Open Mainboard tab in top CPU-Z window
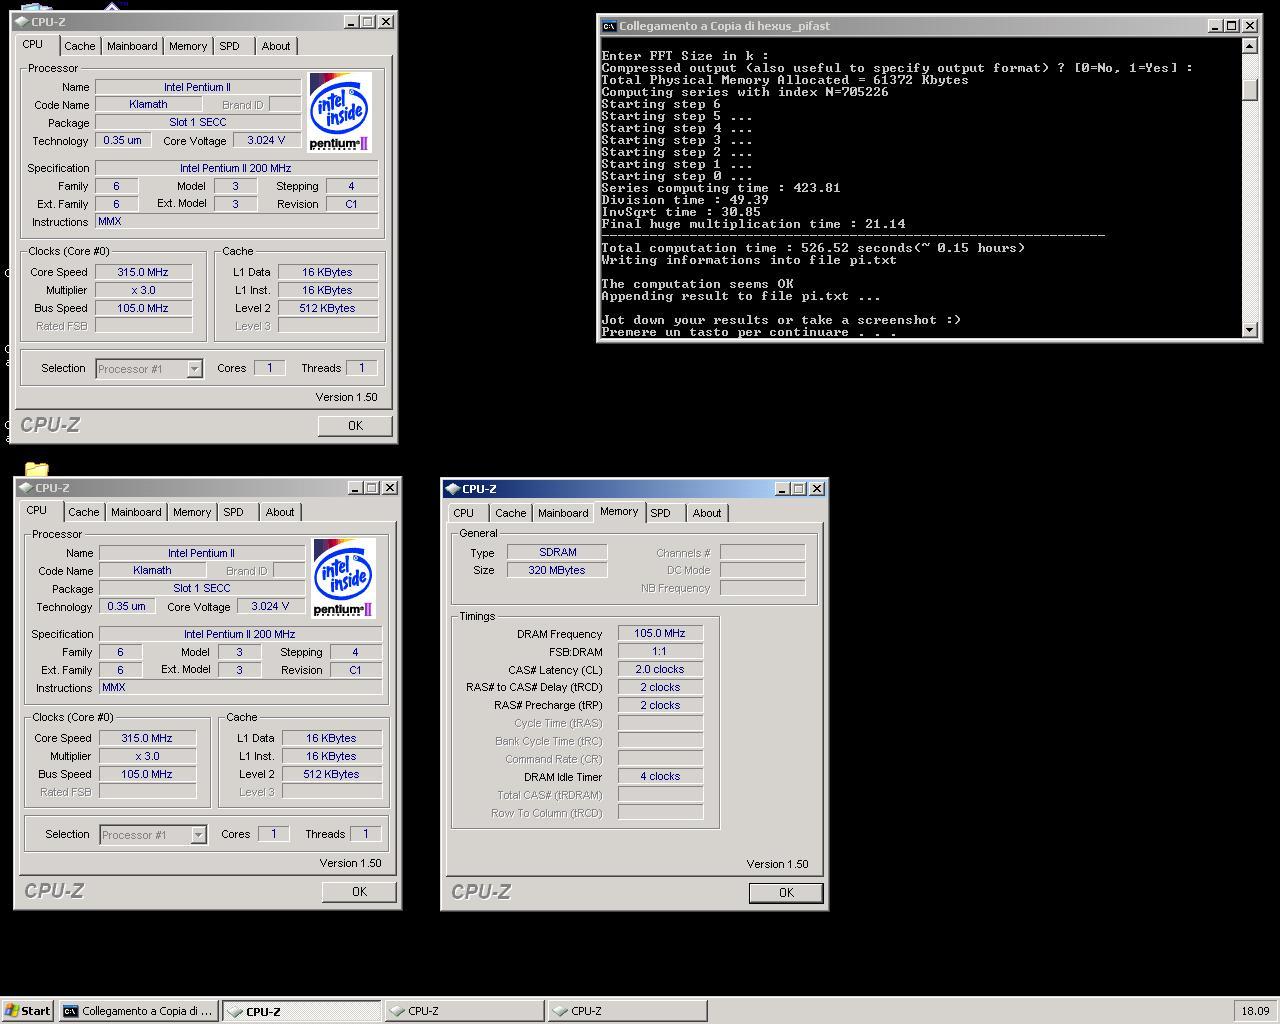The image size is (1280, 1024). click(x=132, y=46)
